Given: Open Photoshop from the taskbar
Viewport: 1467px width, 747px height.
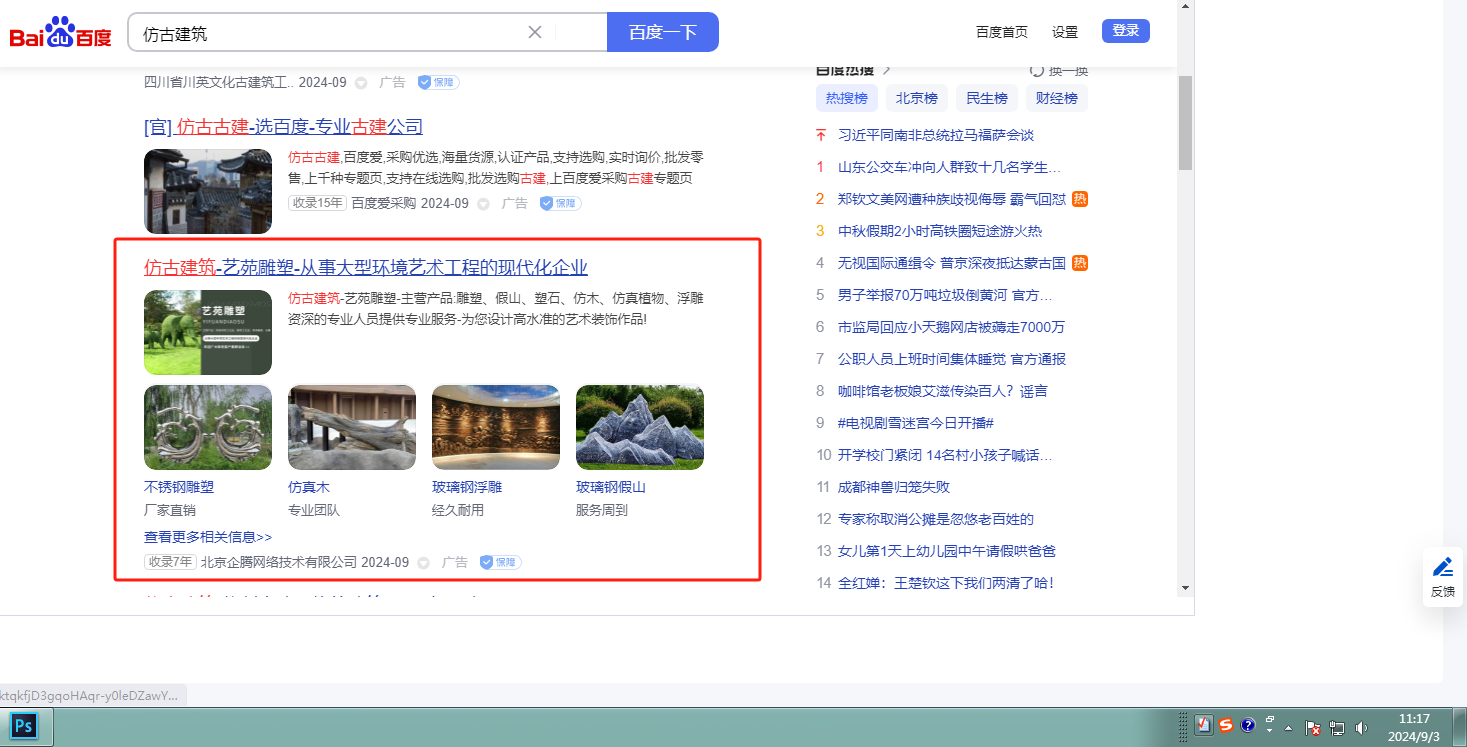Looking at the screenshot, I should pos(23,725).
